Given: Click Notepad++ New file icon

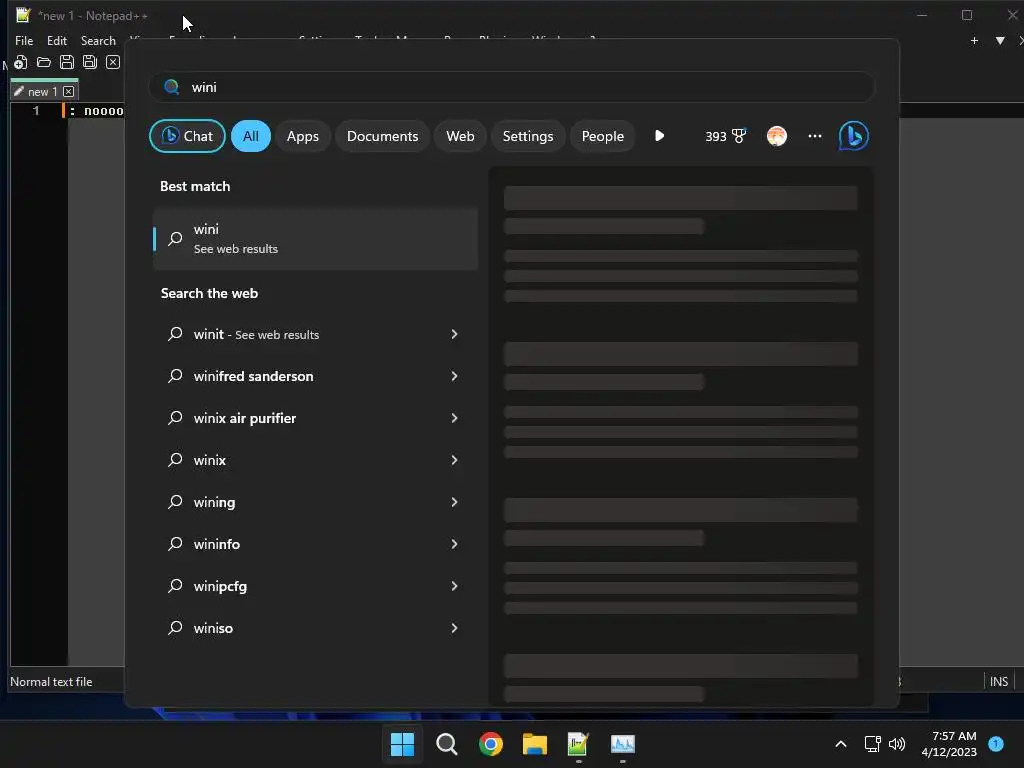Looking at the screenshot, I should click(x=20, y=62).
